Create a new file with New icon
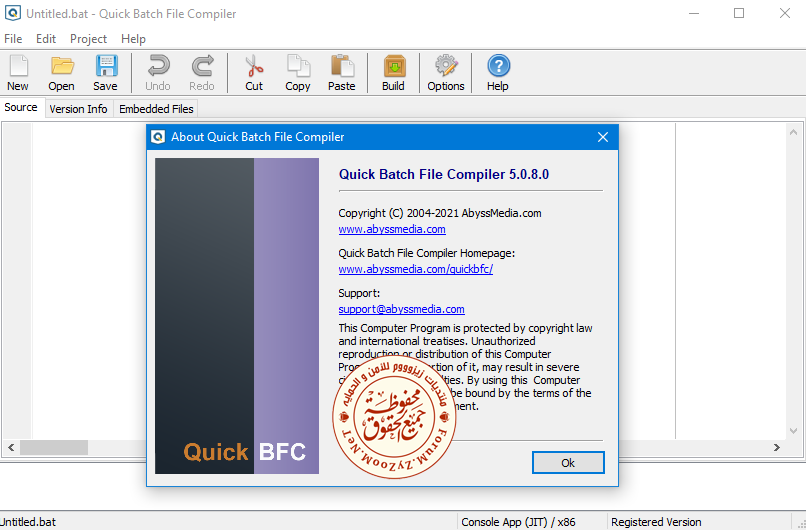The height and width of the screenshot is (530, 806). [18, 67]
